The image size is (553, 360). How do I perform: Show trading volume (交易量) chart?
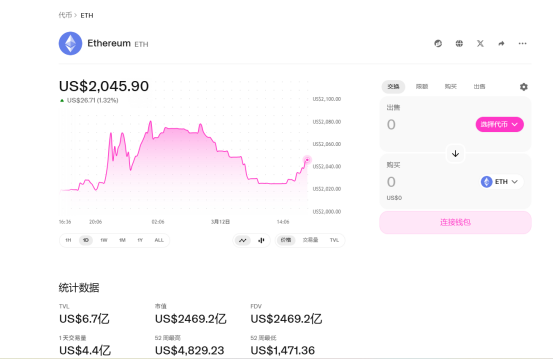coord(310,240)
